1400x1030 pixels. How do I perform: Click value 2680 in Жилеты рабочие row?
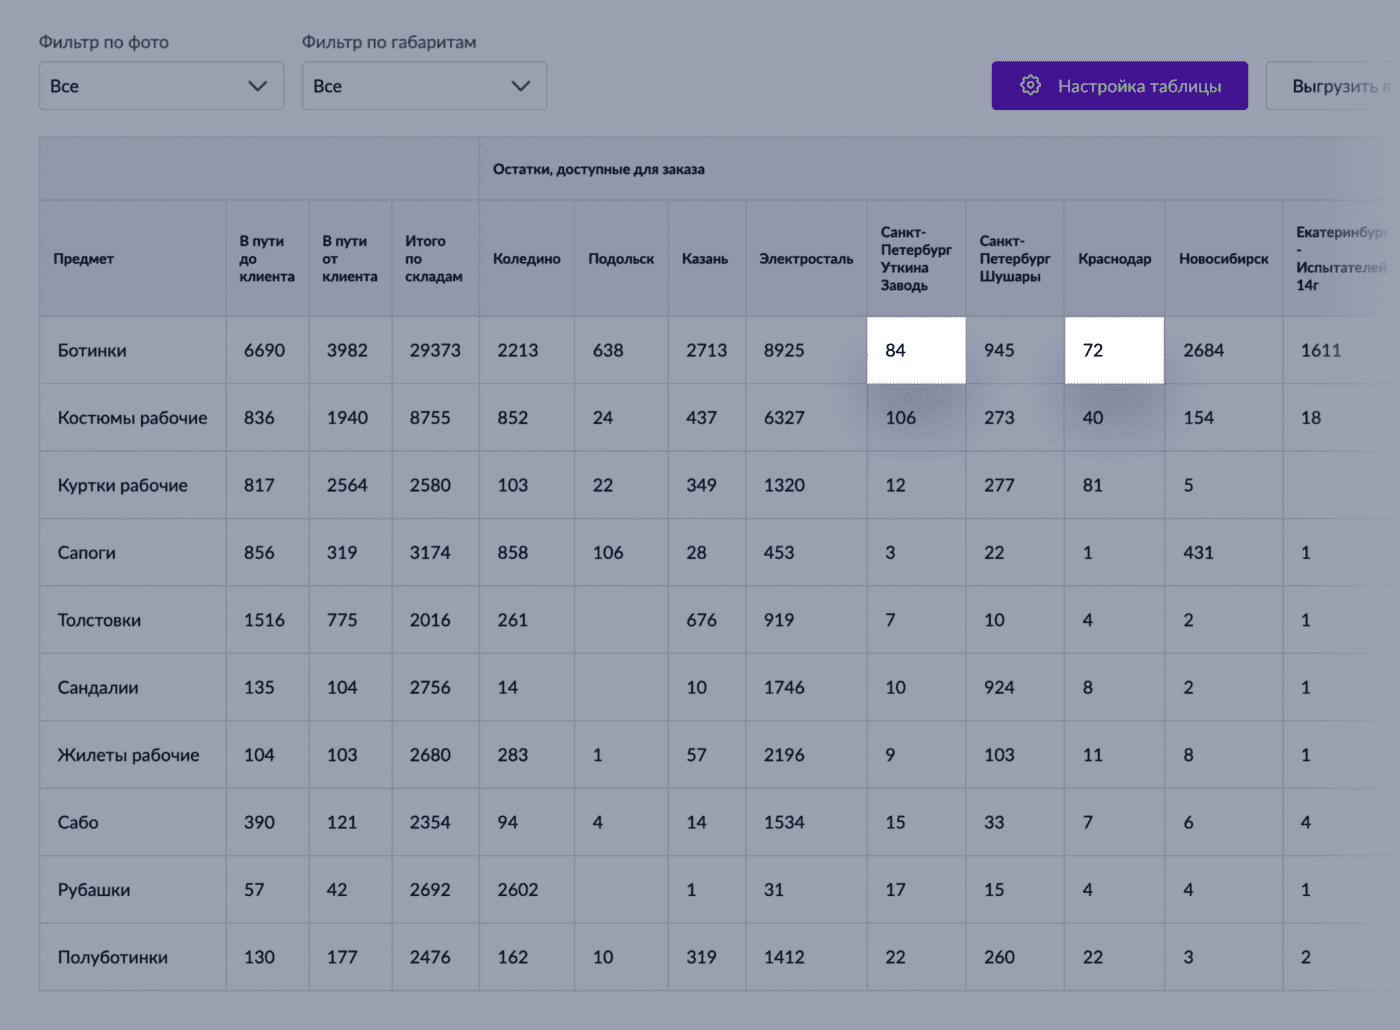(x=430, y=755)
